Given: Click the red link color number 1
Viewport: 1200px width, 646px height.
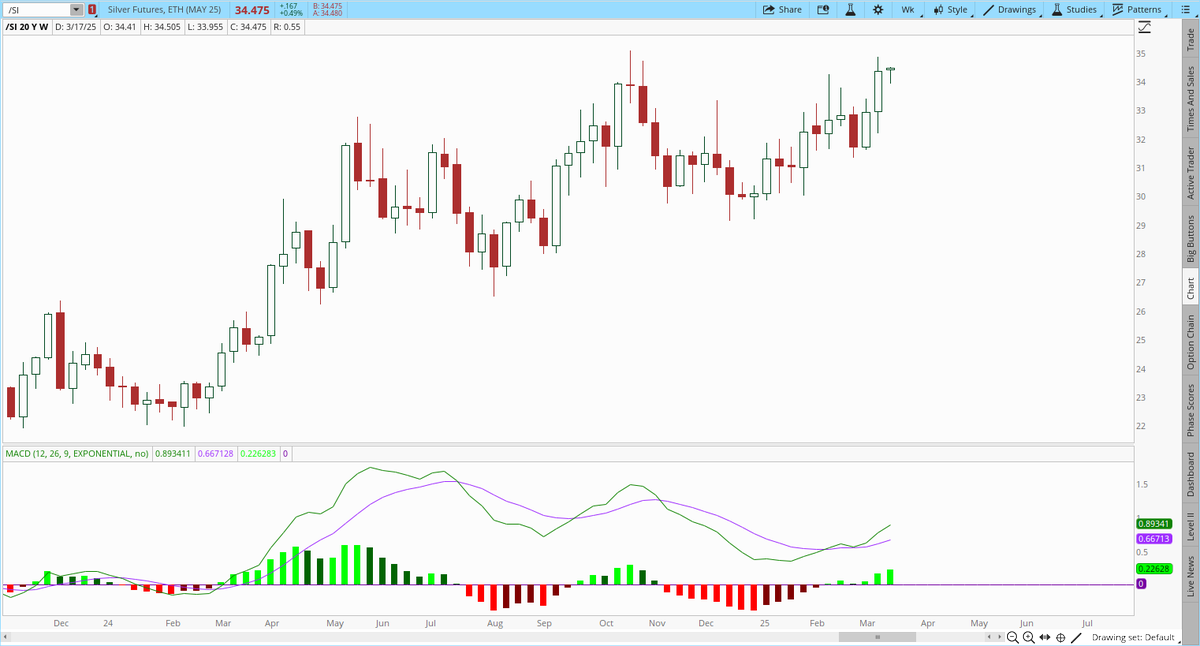Looking at the screenshot, I should (x=92, y=9).
